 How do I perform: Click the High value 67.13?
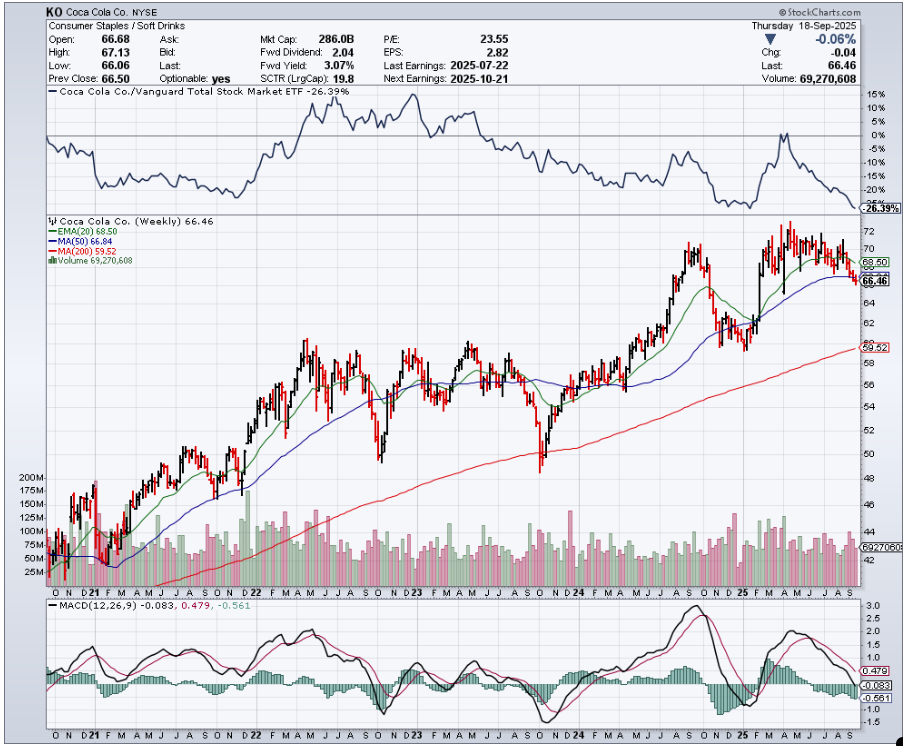coord(115,52)
